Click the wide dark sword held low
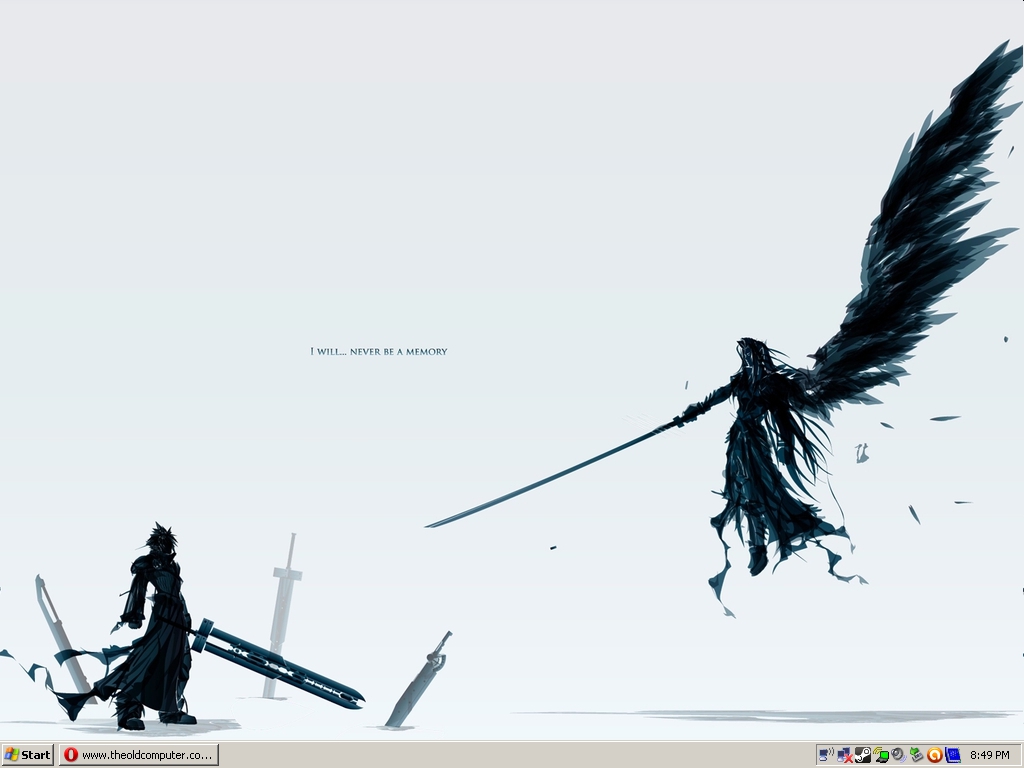 [280, 665]
